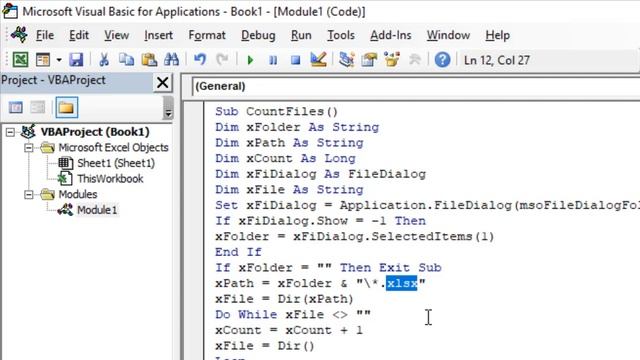Click the Reset stop icon

tap(296, 60)
